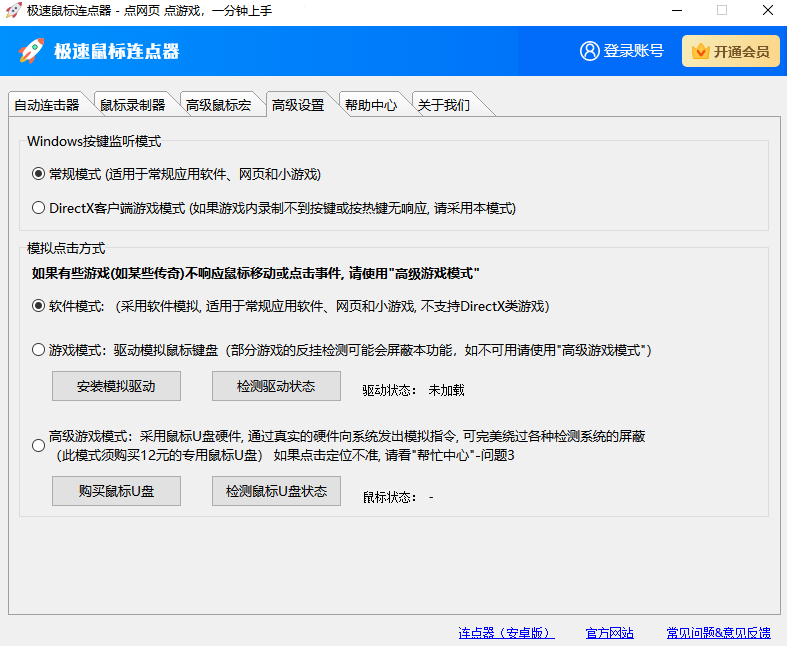
Task: Select the 高级游戏模式 radio button
Action: pos(39,445)
